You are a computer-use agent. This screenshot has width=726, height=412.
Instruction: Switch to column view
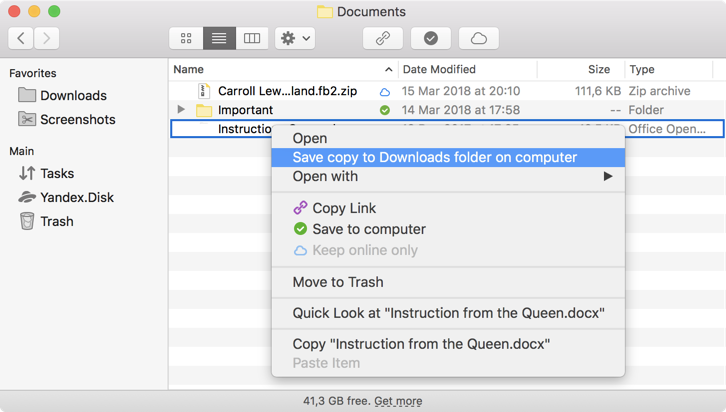pos(252,38)
